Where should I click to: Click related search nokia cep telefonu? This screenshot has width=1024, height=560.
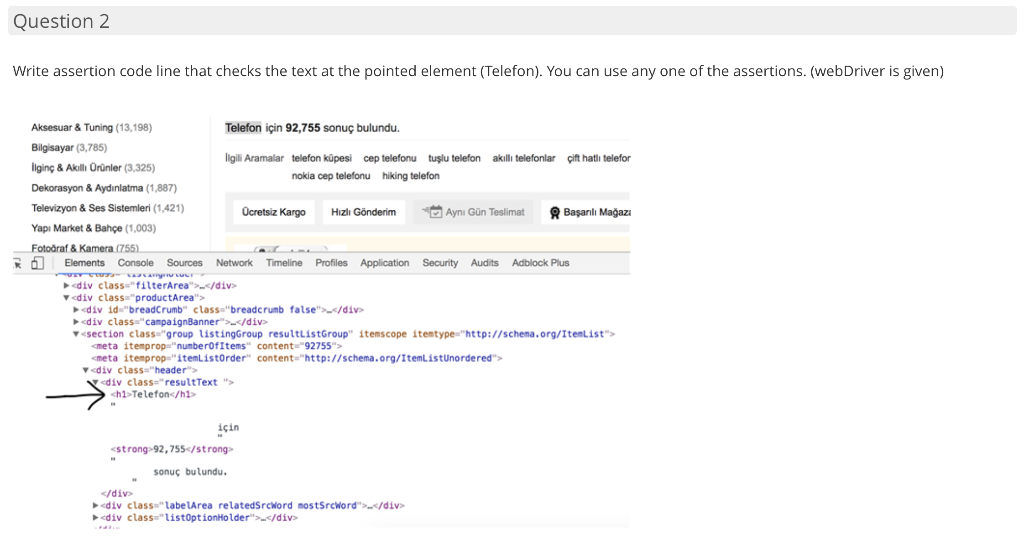(x=330, y=176)
